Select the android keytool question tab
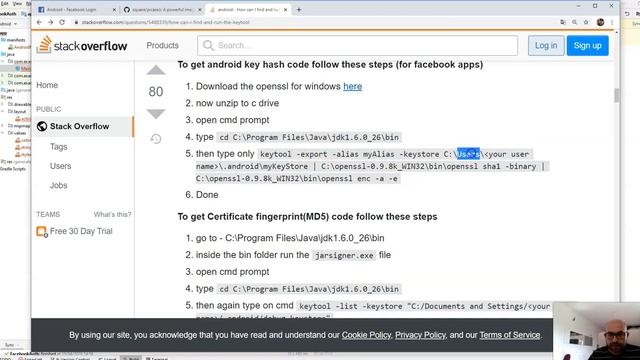Screen dimensions: 640x360 (x=247, y=9)
